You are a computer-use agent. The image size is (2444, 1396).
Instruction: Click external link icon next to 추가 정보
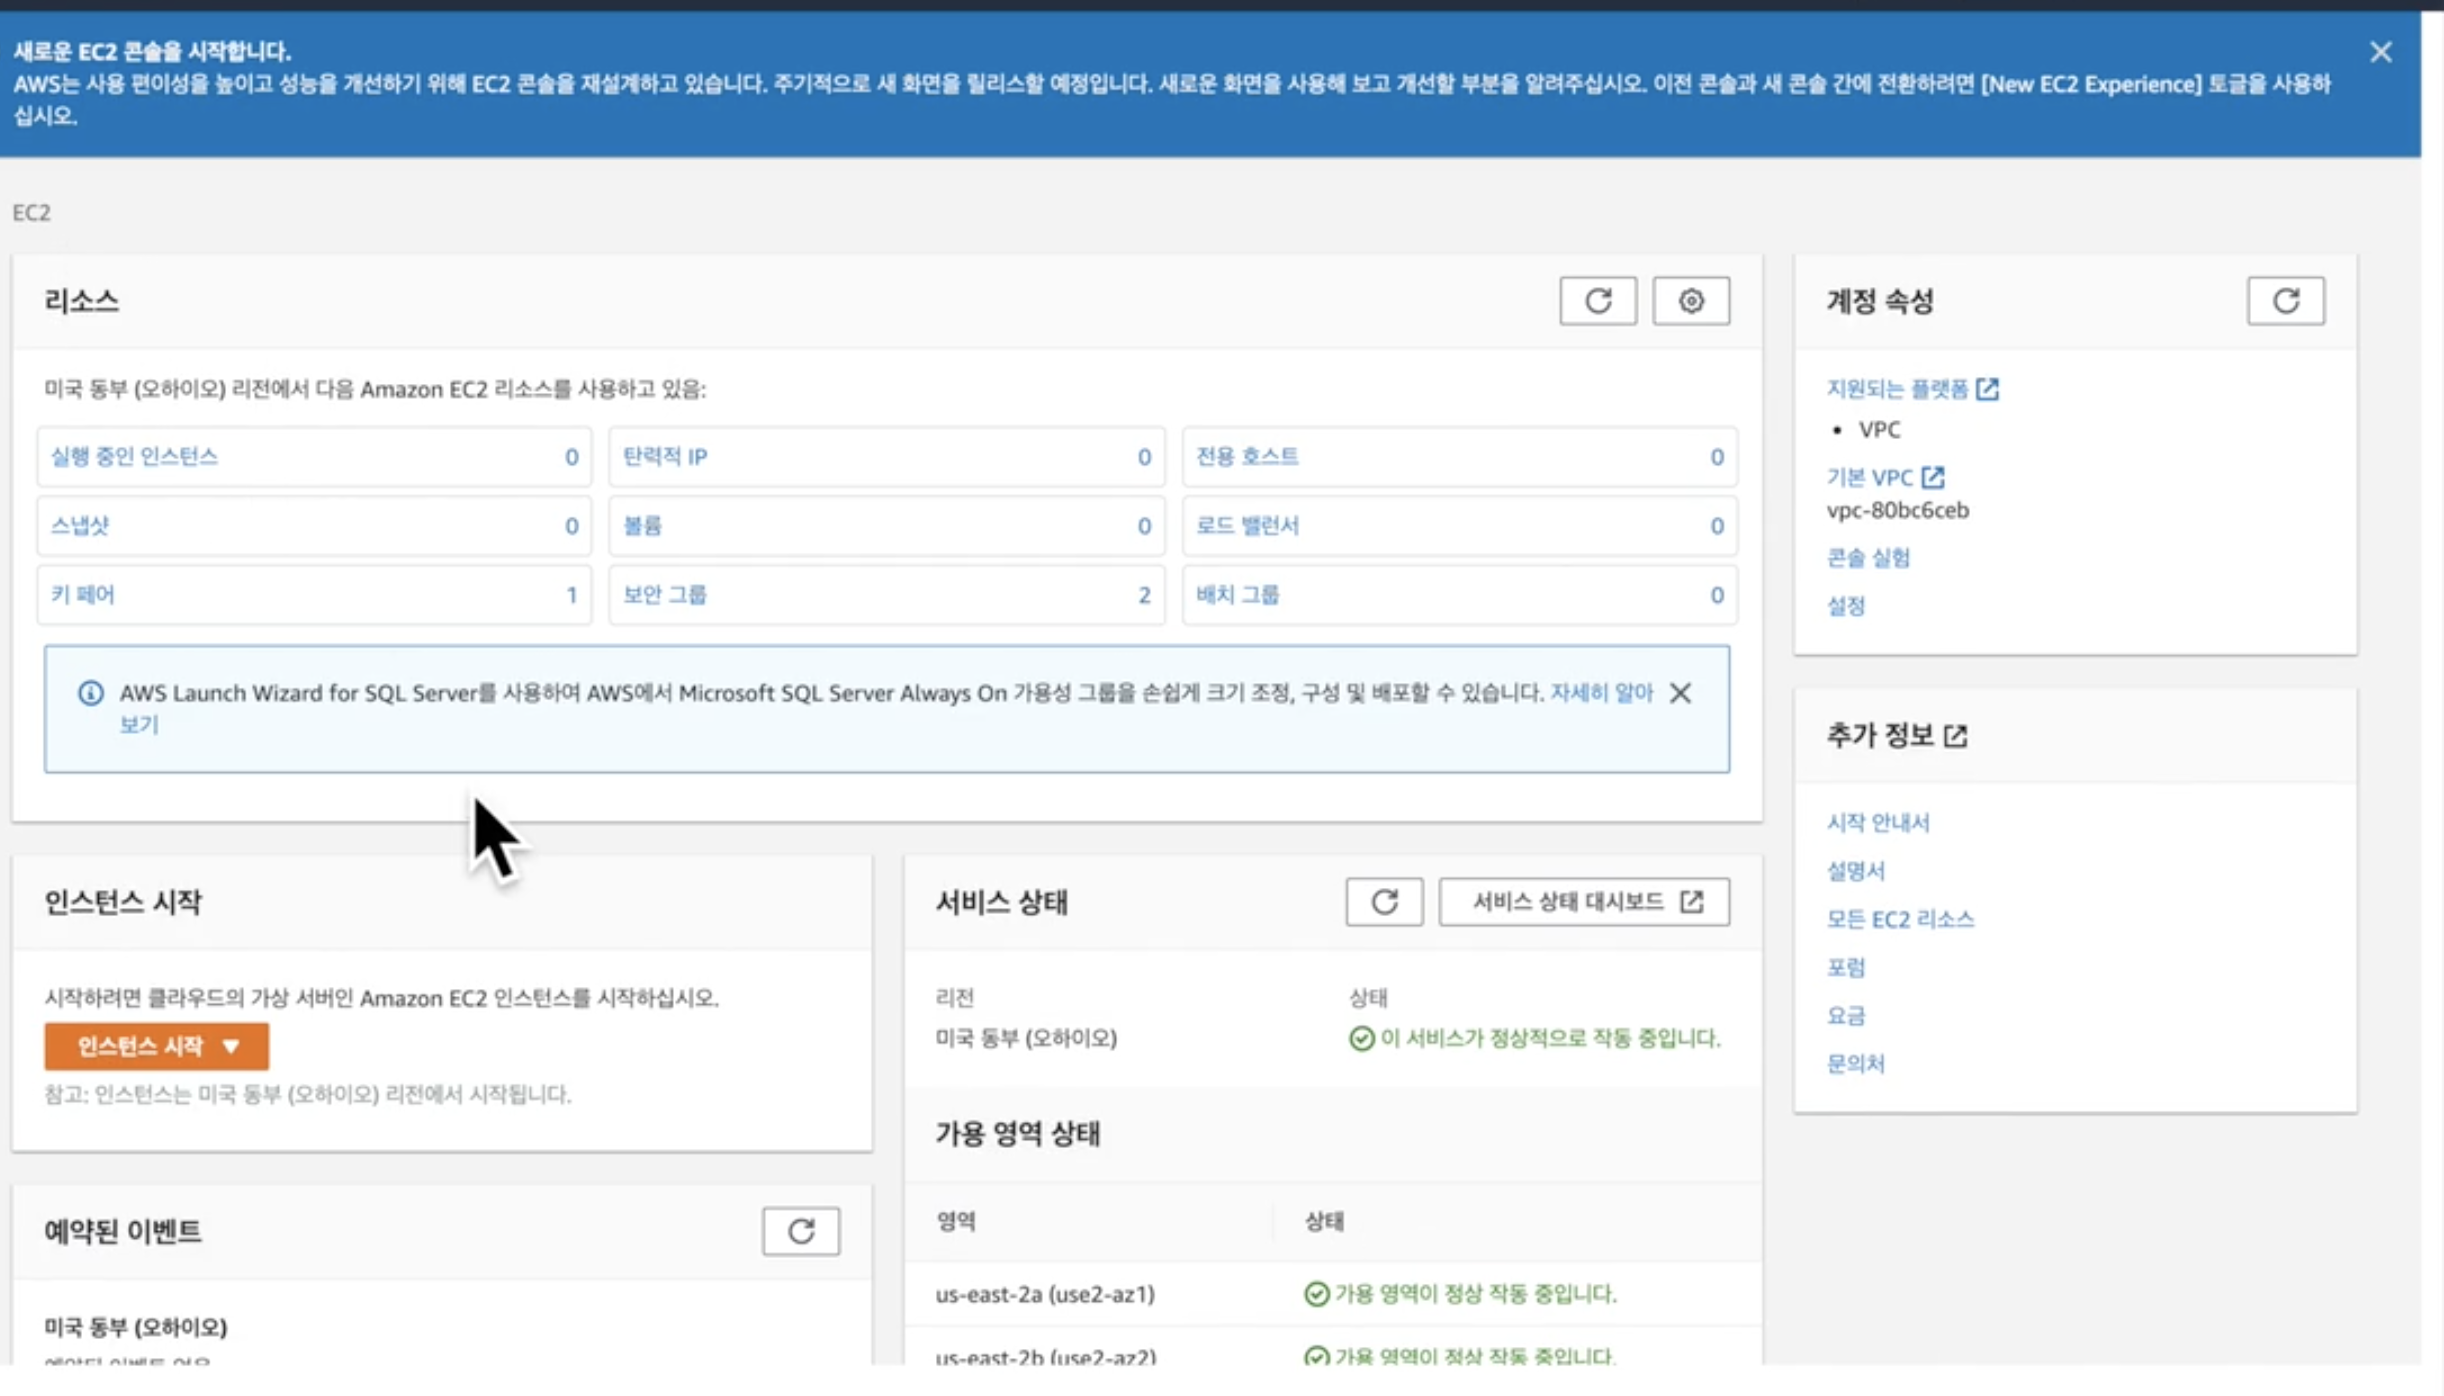point(1955,736)
